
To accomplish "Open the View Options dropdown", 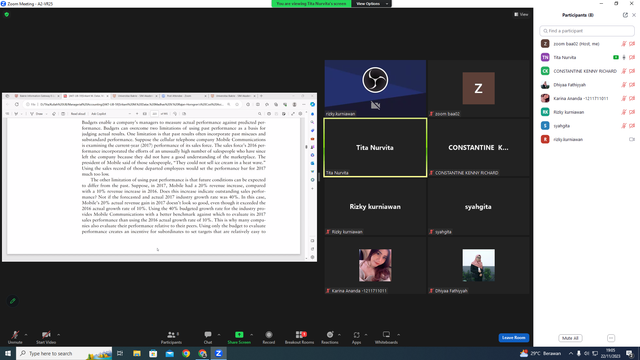I will point(371,4).
